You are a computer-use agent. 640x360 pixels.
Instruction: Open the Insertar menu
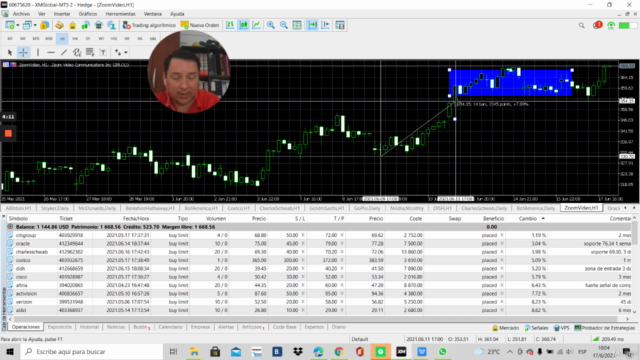coord(62,14)
